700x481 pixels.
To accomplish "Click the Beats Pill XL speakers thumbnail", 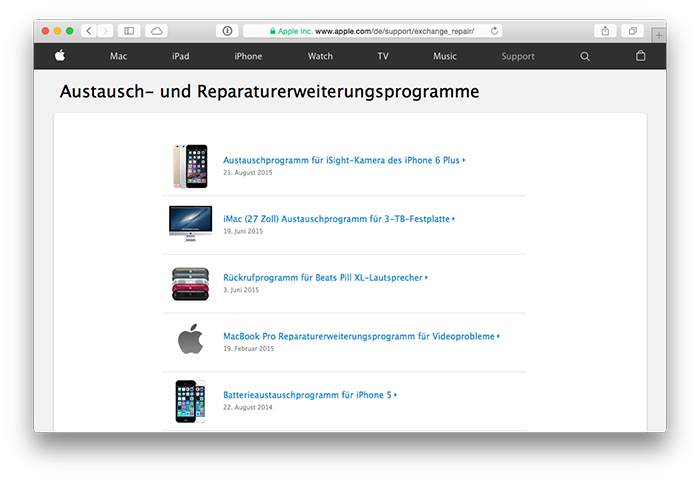I will [x=191, y=284].
